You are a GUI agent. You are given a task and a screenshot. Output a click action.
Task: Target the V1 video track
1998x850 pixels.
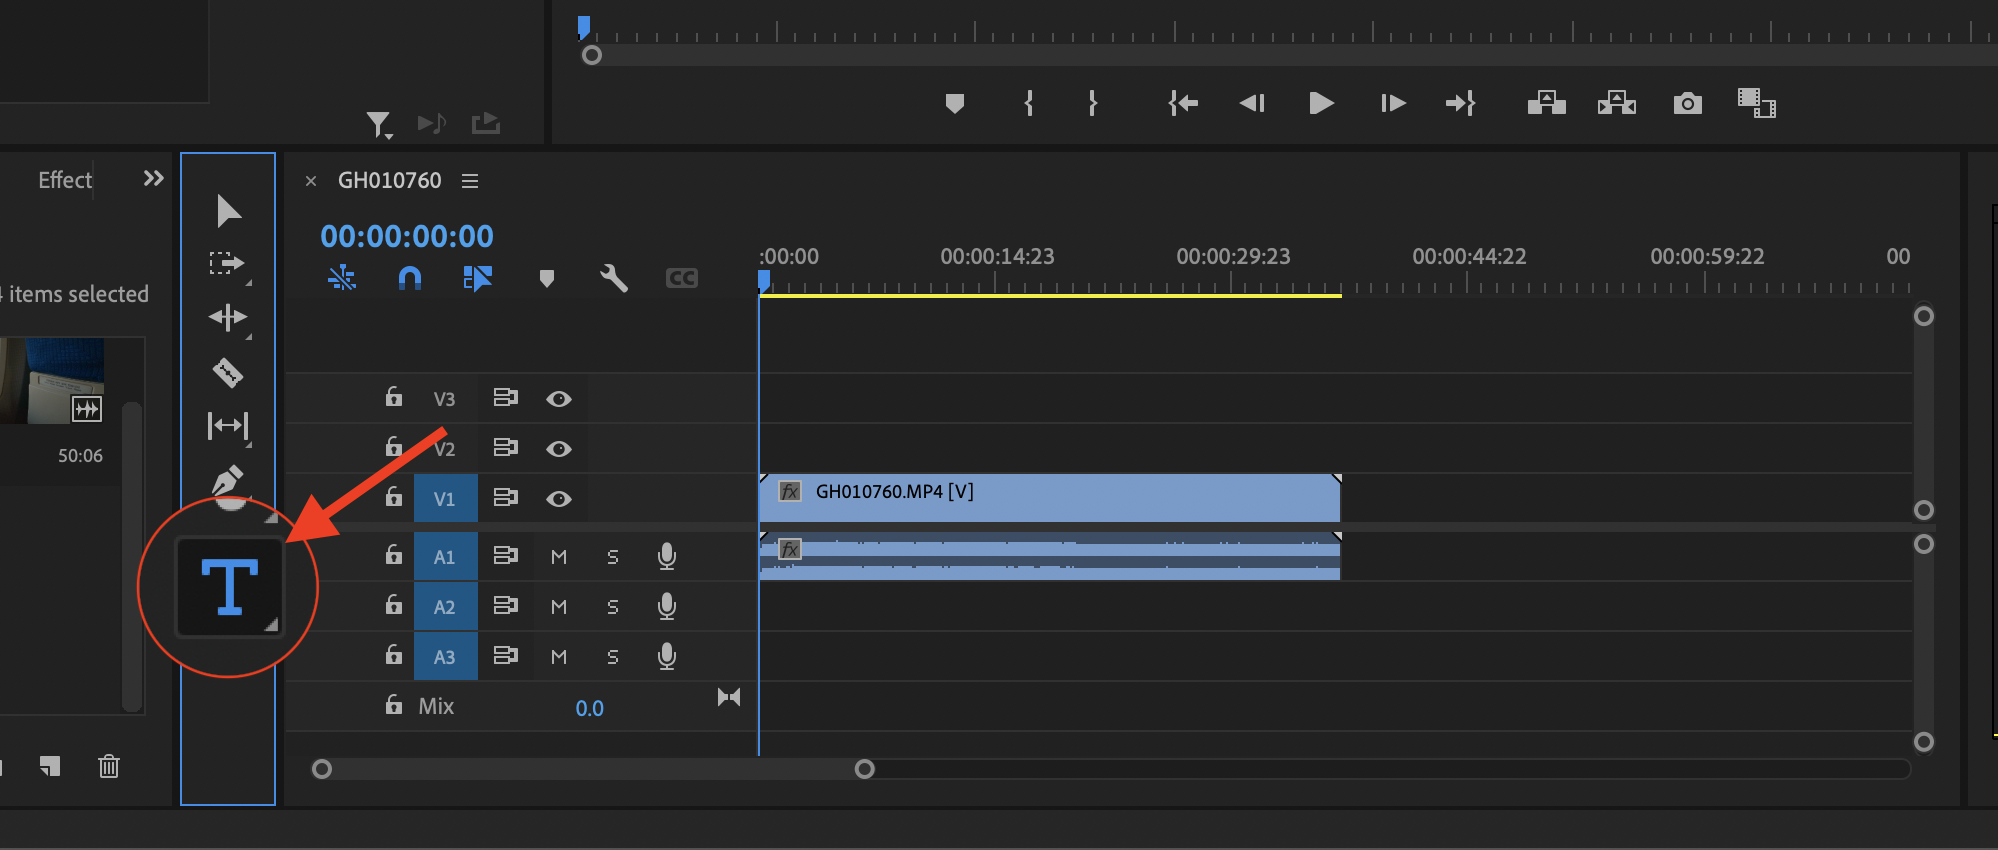point(445,499)
